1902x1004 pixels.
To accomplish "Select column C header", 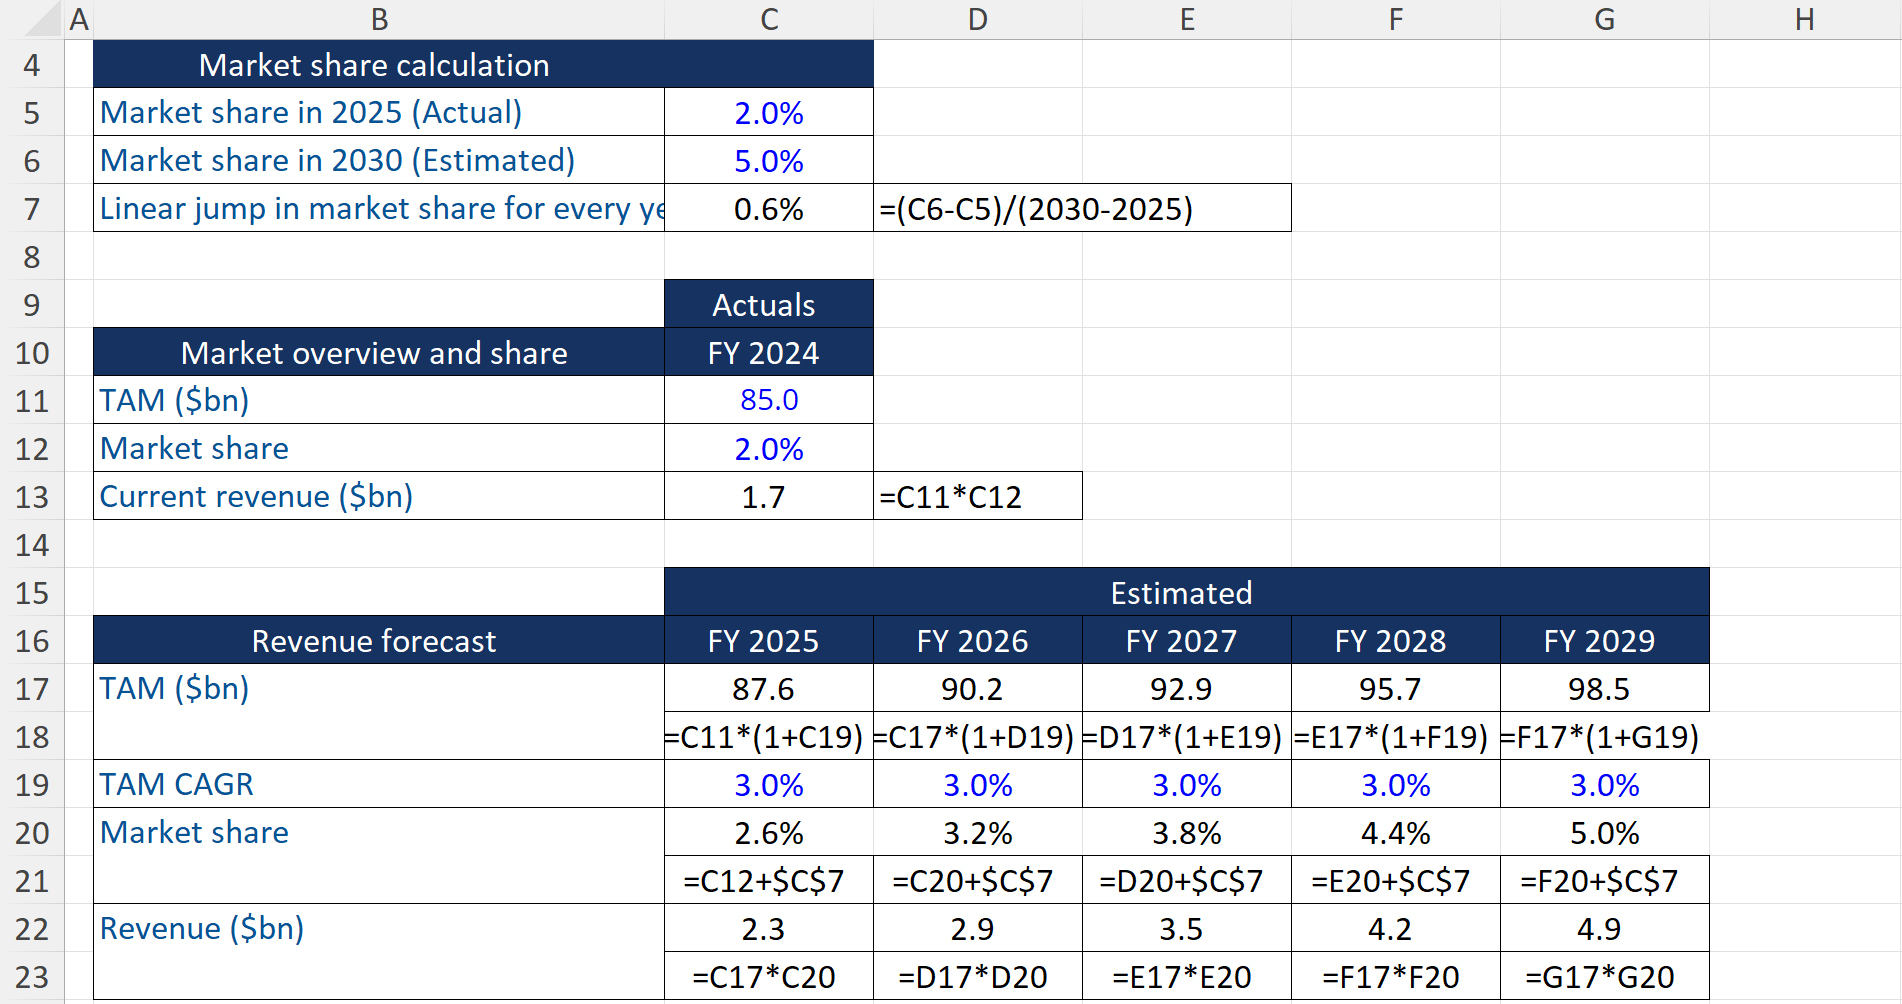I will (x=768, y=19).
